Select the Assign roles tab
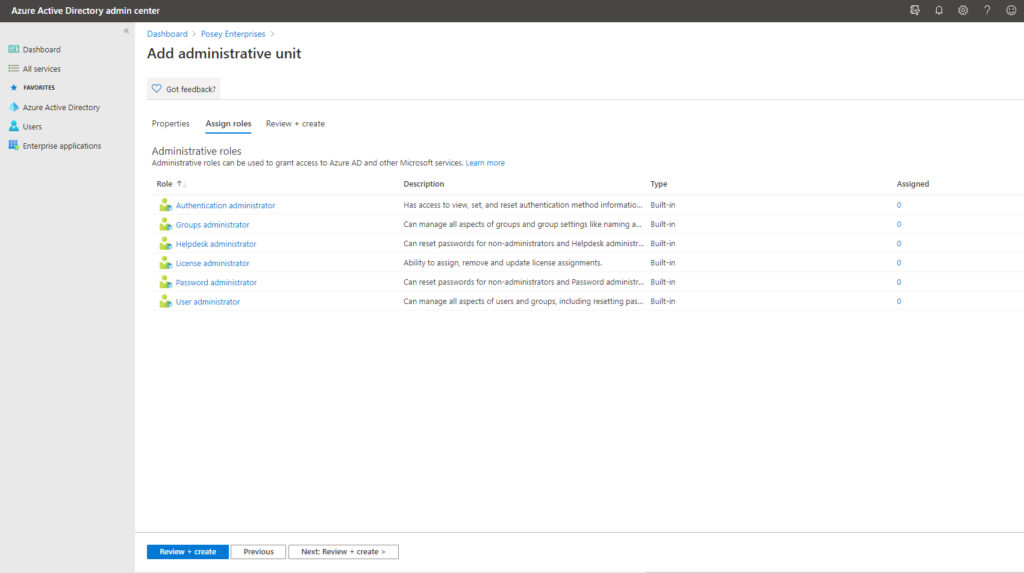 tap(228, 123)
